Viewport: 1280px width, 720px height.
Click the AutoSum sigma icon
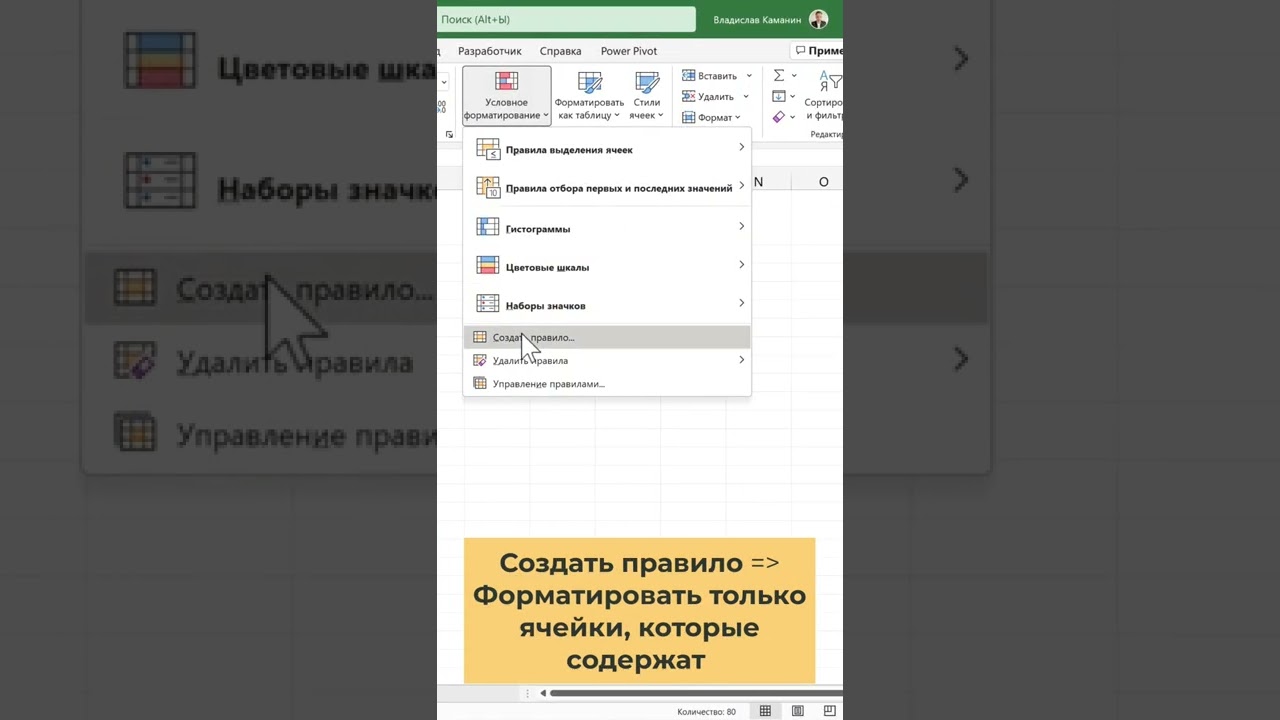(779, 76)
